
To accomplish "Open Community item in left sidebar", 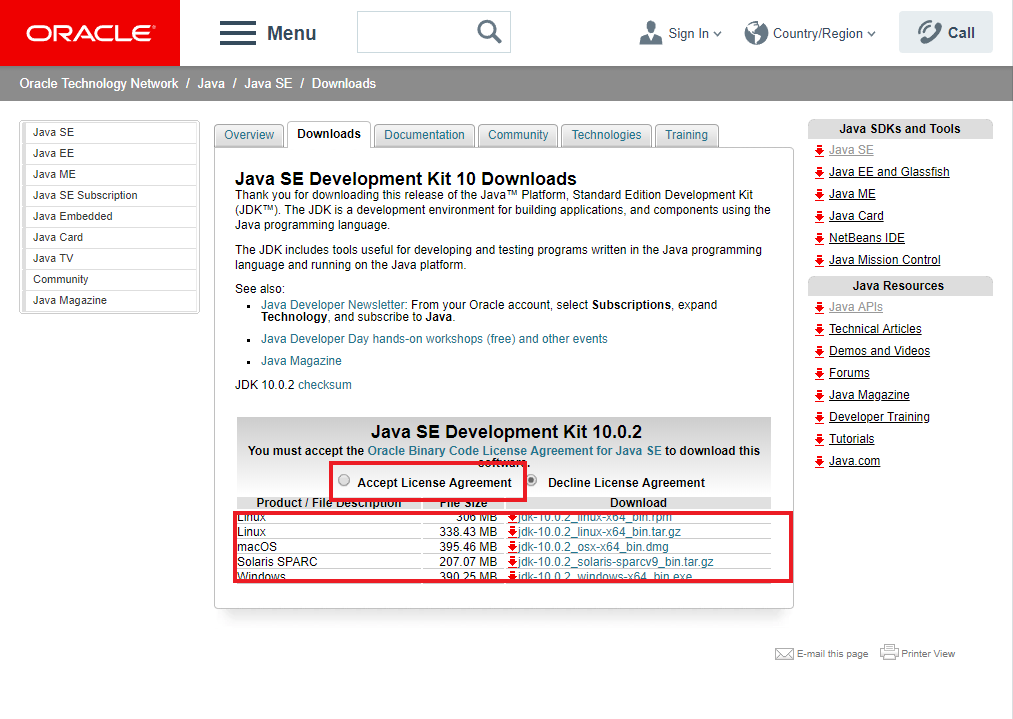I will click(110, 279).
